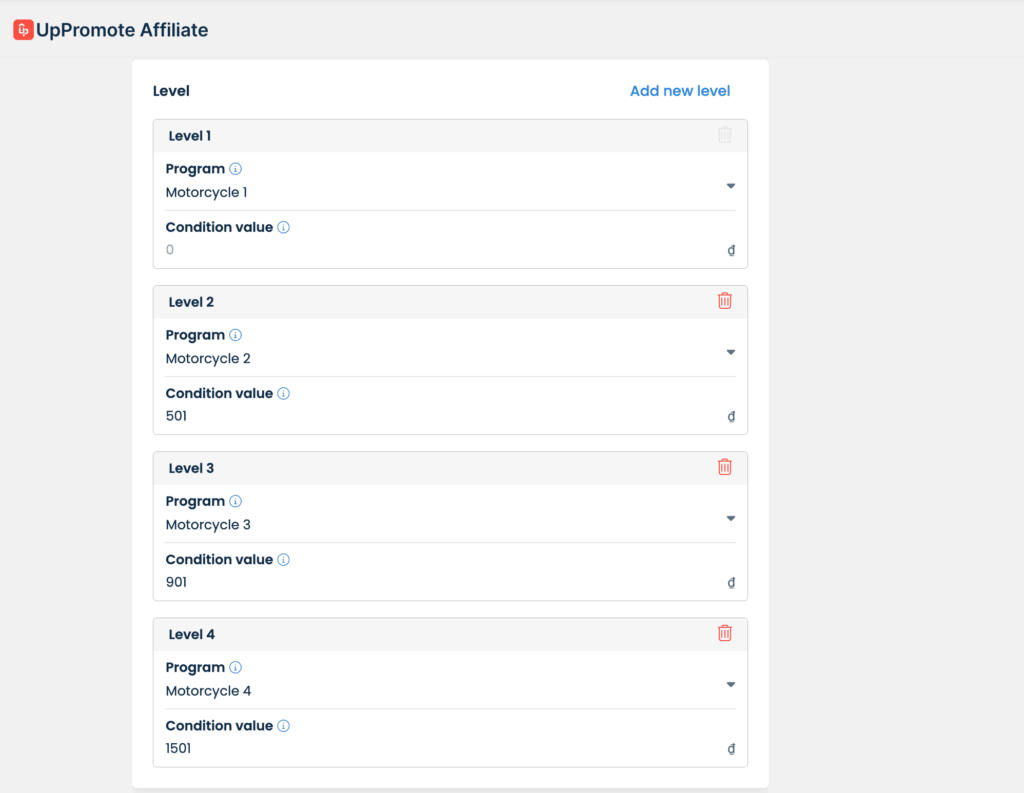Click the Level 1 Program info icon
The height and width of the screenshot is (793, 1024).
point(236,169)
